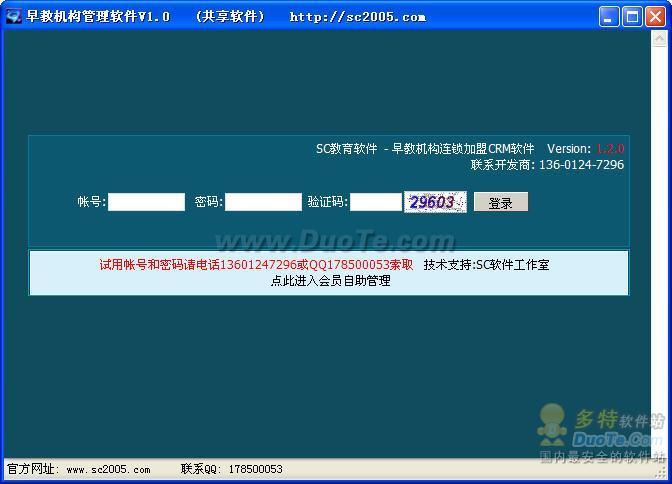Open 点此进入会员自助管理 link
This screenshot has height=484, width=672.
point(330,281)
